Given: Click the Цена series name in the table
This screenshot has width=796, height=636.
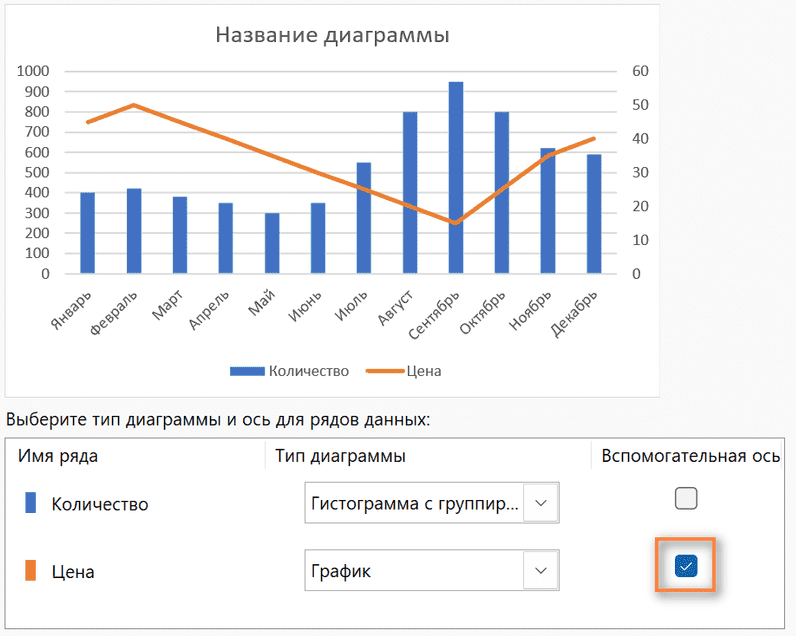Looking at the screenshot, I should point(73,572).
